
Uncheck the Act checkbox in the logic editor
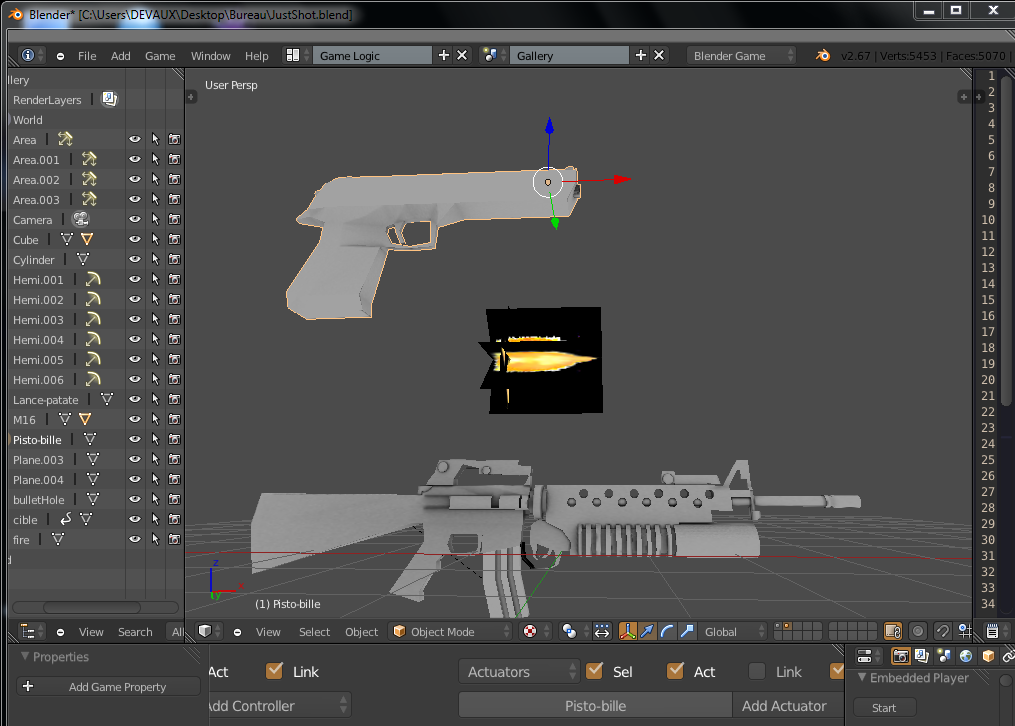point(676,671)
